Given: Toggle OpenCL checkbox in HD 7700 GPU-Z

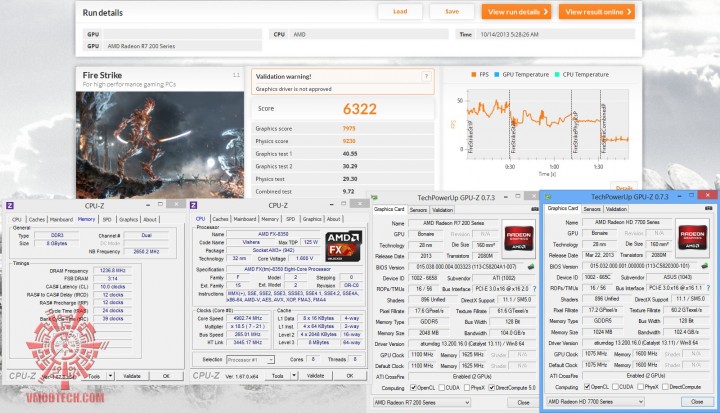Looking at the screenshot, I should (x=587, y=387).
